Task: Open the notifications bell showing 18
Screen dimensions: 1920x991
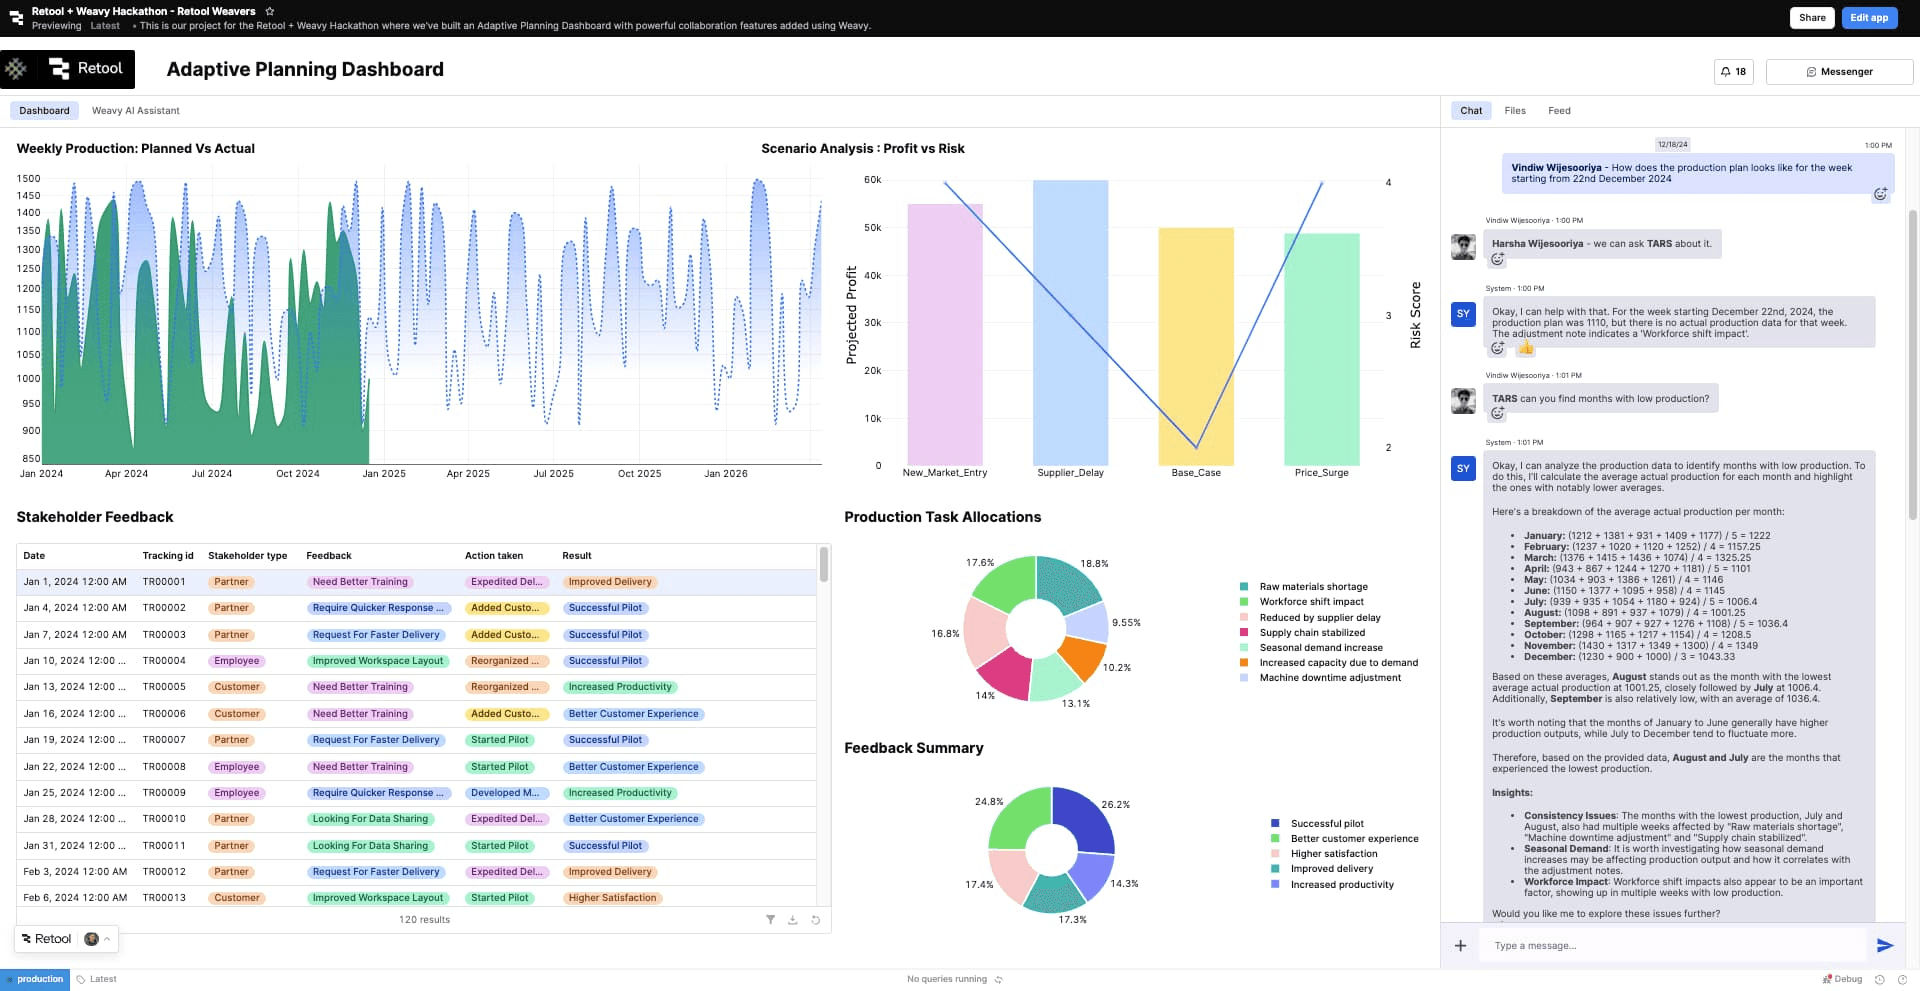Action: click(x=1732, y=71)
